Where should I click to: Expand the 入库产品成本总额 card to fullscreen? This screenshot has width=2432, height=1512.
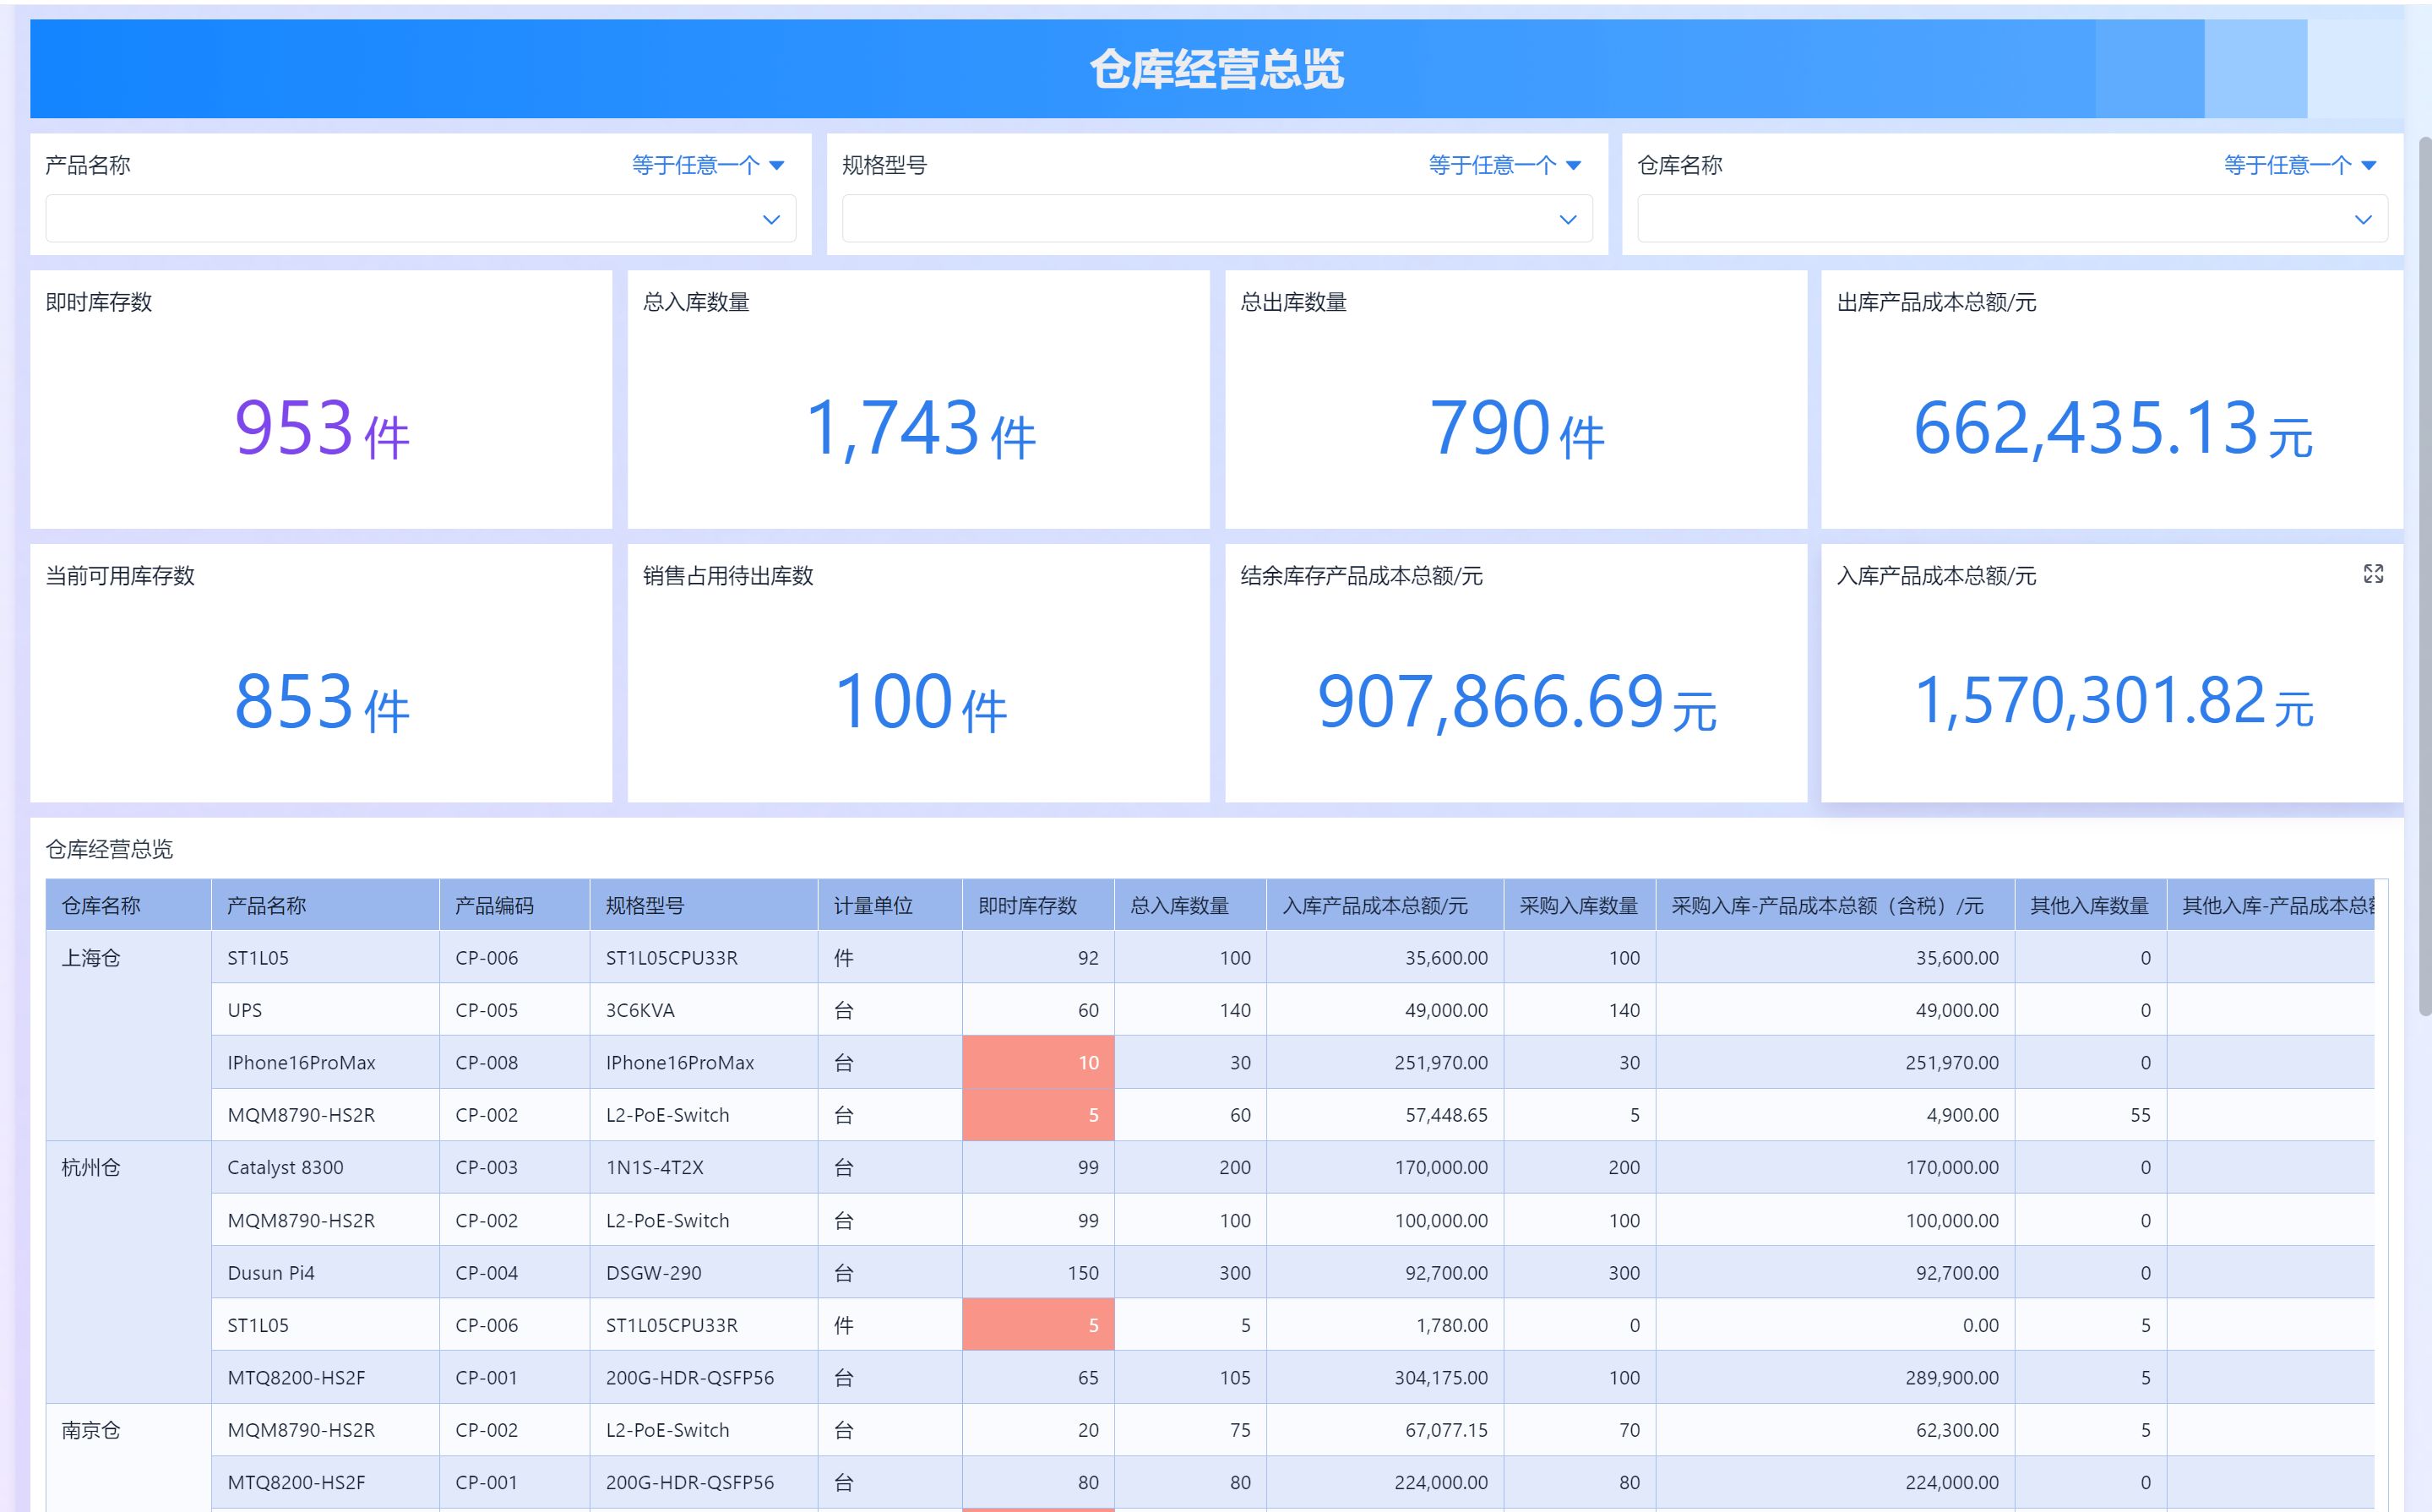click(x=2372, y=574)
